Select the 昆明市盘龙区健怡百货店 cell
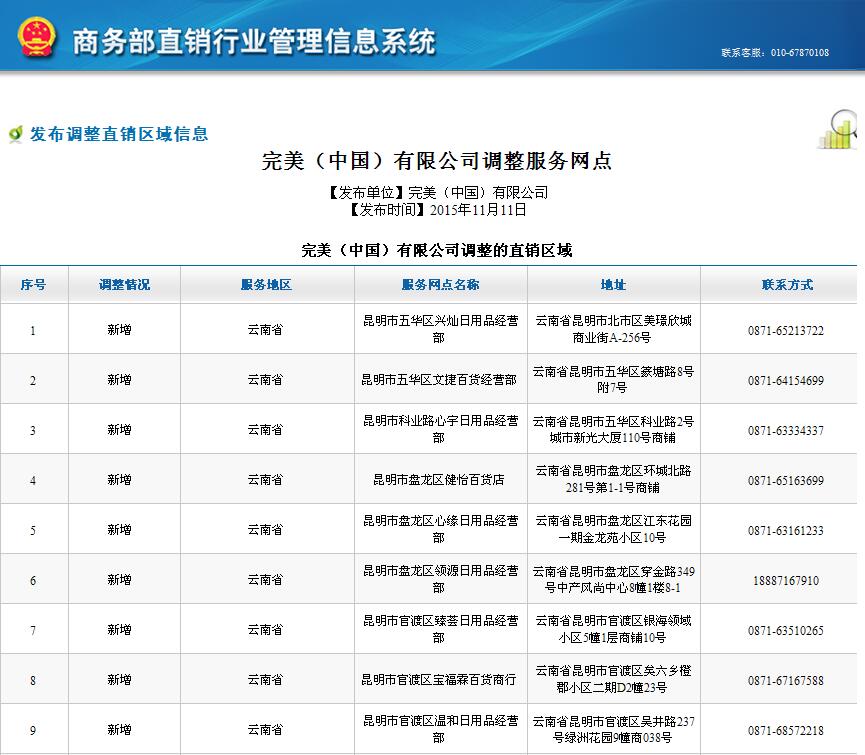865x755 pixels. click(x=439, y=480)
